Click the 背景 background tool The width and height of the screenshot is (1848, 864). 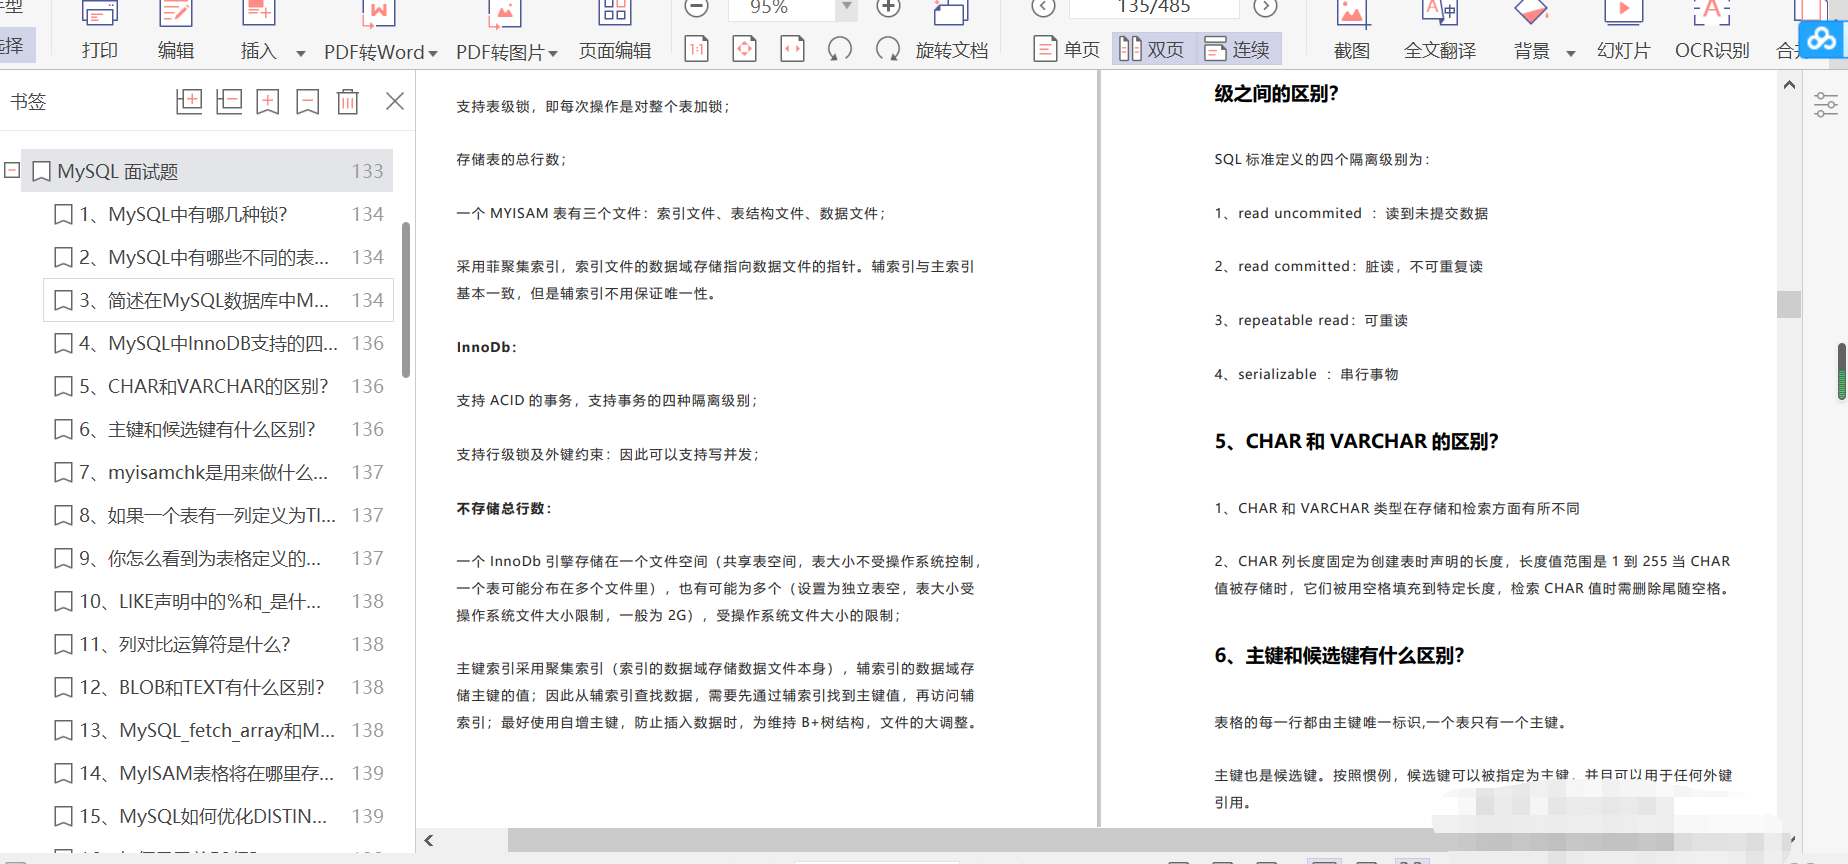1531,31
